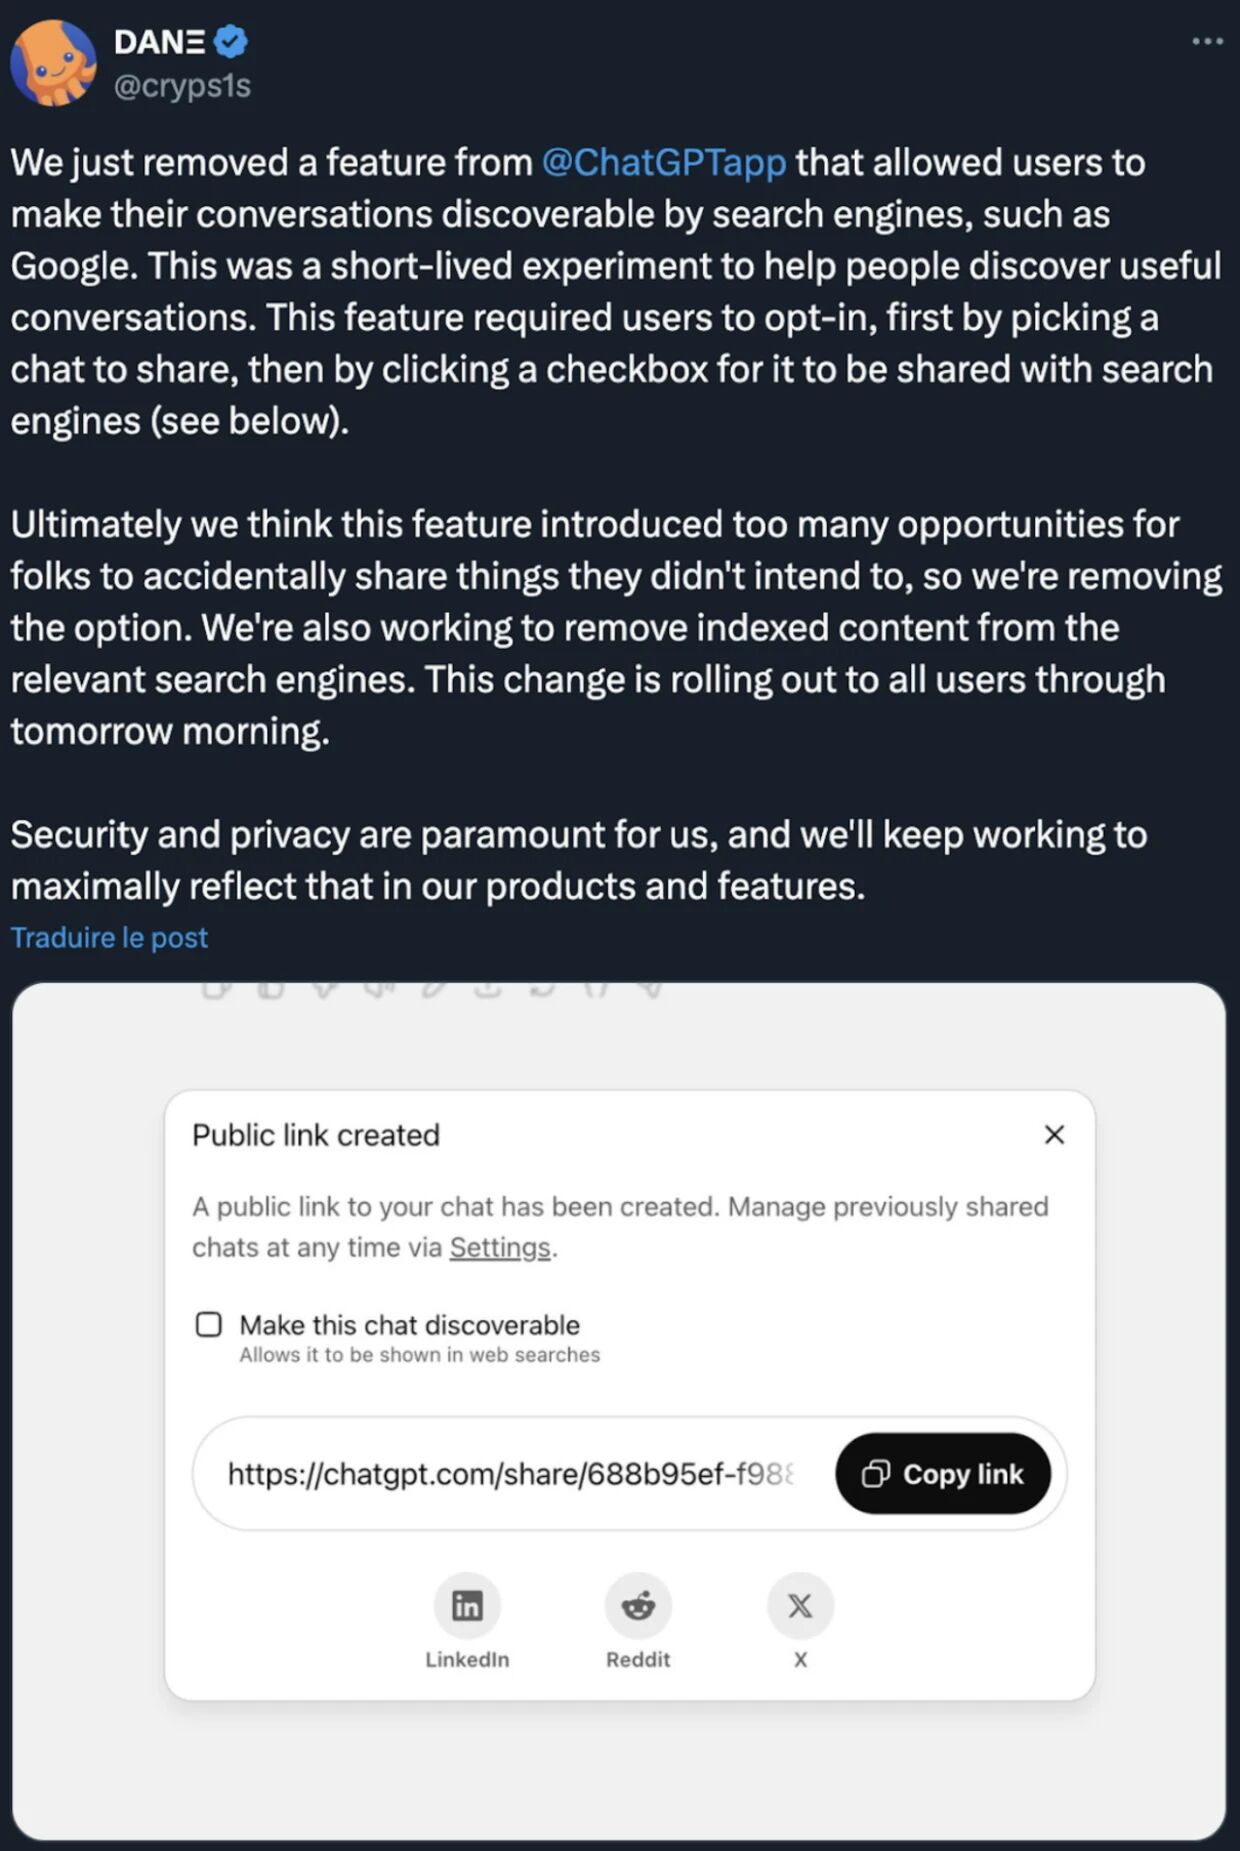The width and height of the screenshot is (1240, 1851).
Task: Click Make this chat discoverable label
Action: pyautogui.click(x=409, y=1324)
